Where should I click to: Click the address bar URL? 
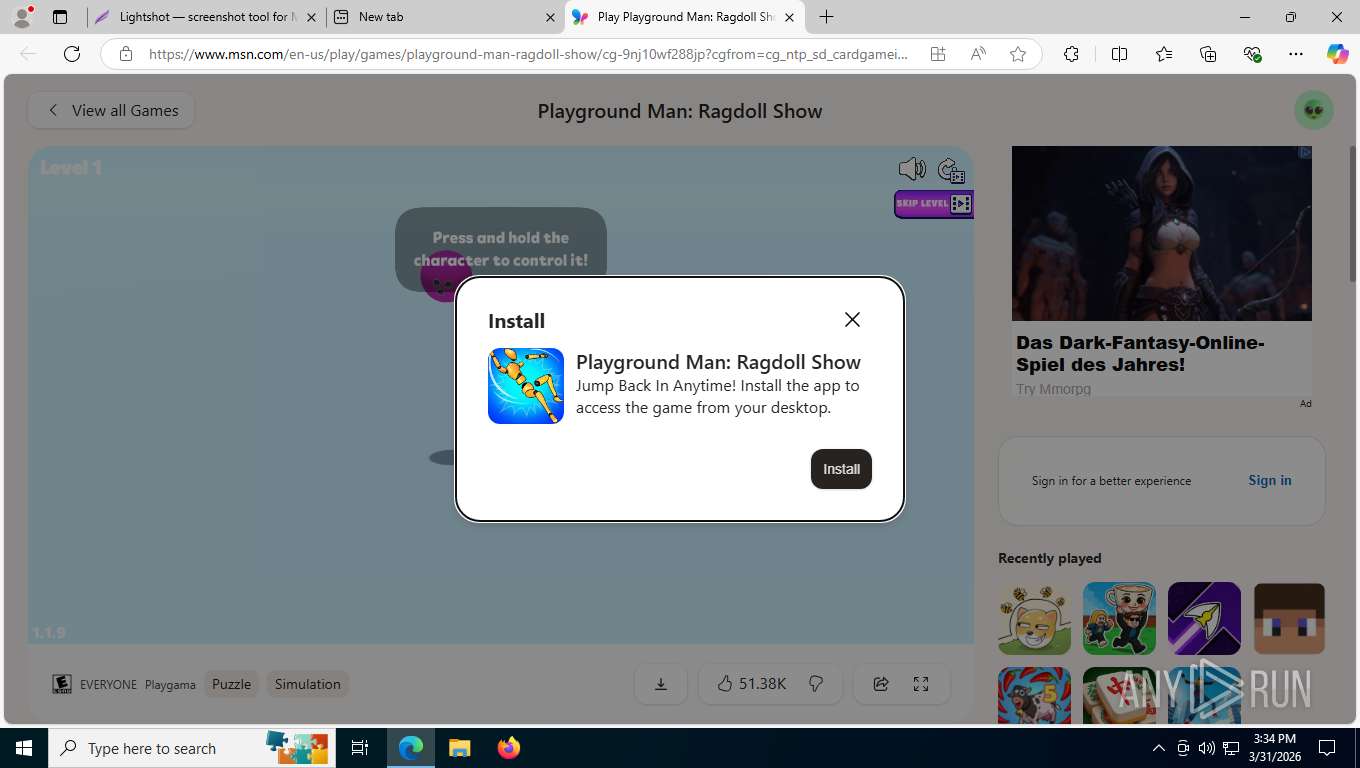pyautogui.click(x=528, y=54)
